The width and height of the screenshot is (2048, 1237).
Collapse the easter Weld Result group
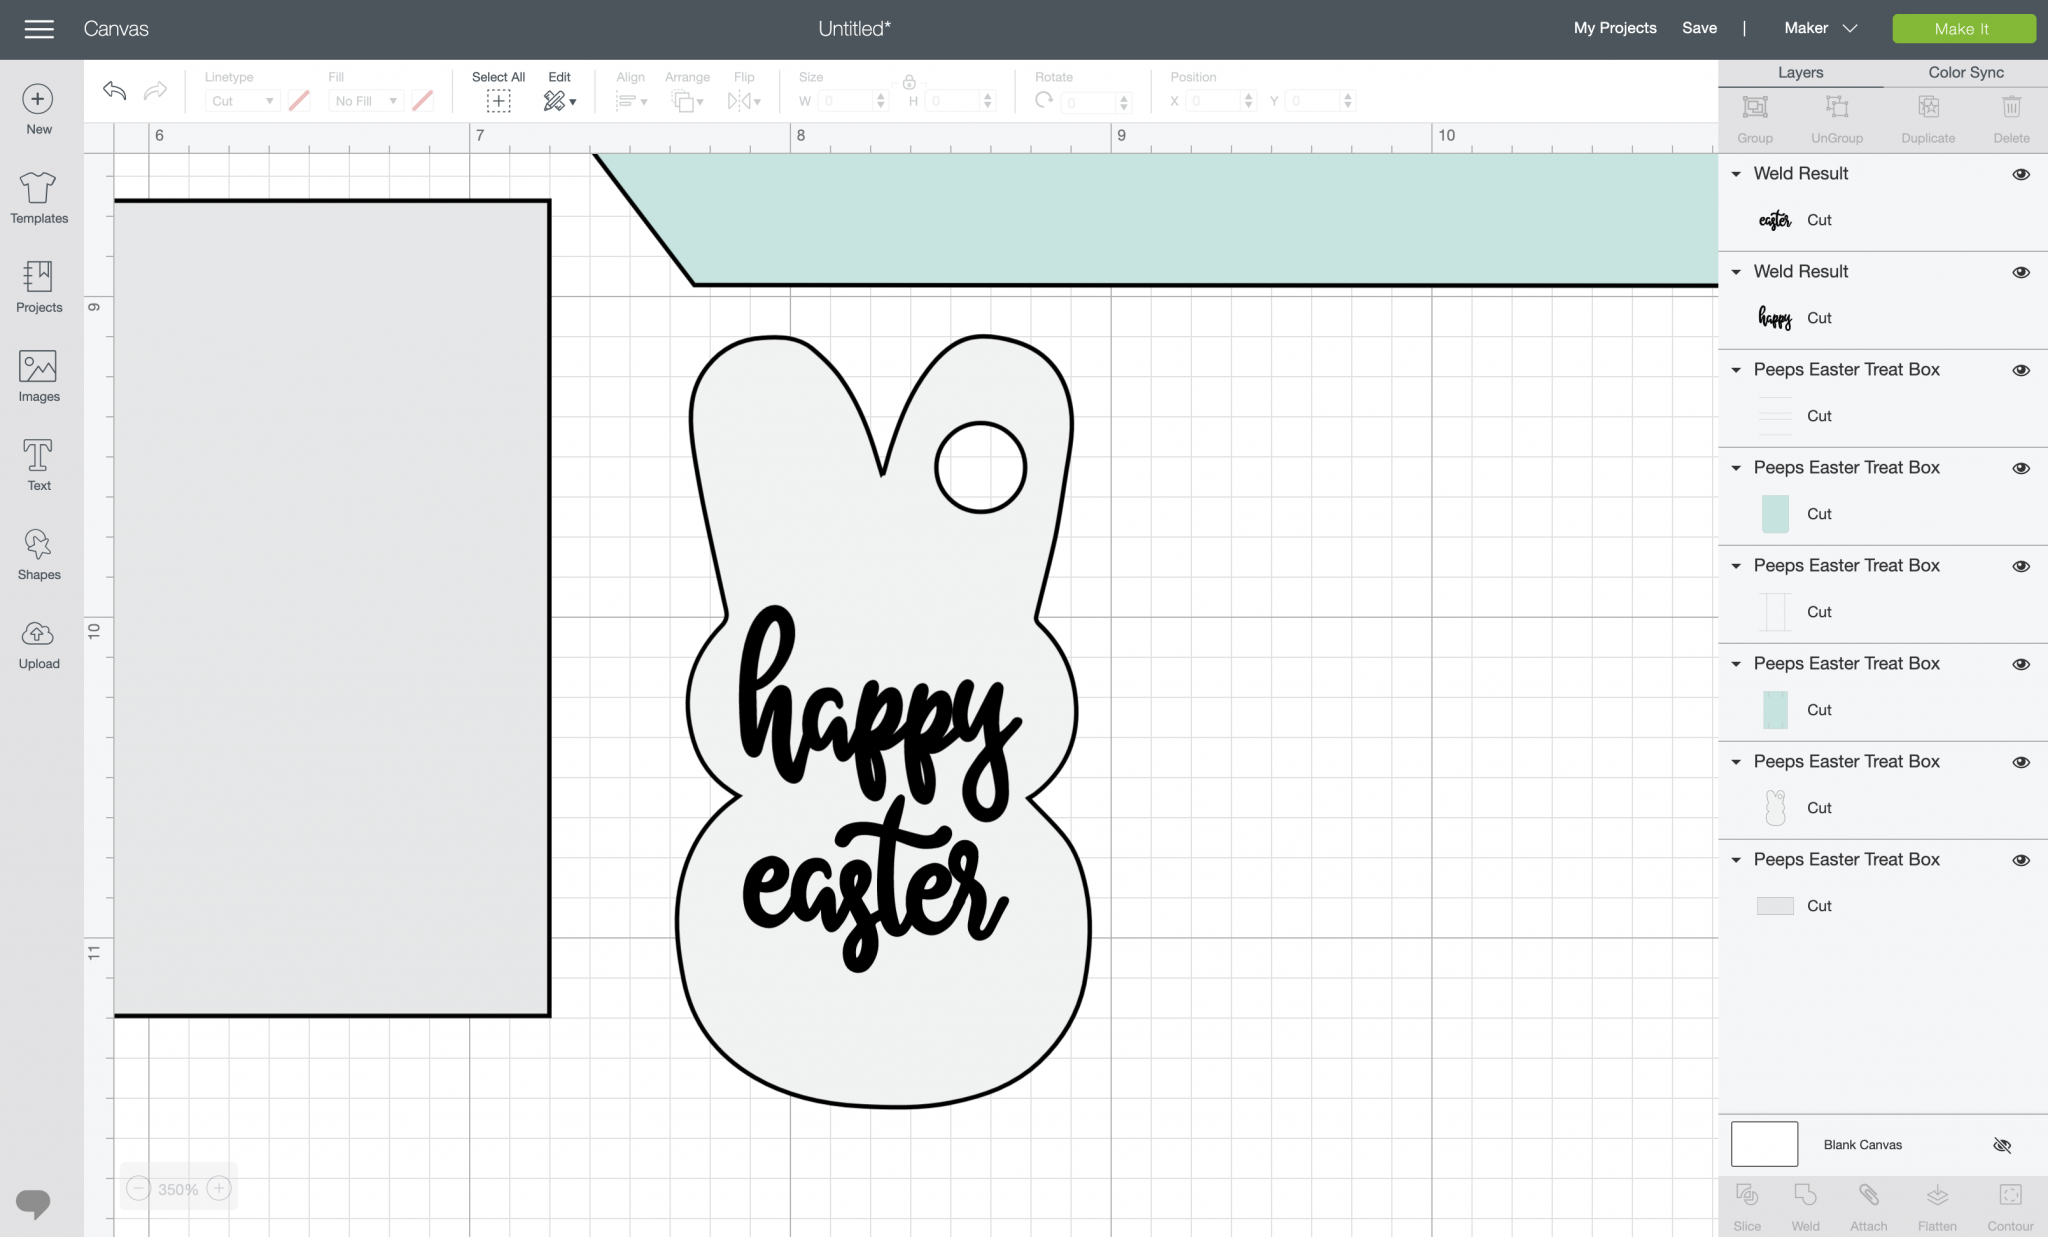pos(1737,174)
